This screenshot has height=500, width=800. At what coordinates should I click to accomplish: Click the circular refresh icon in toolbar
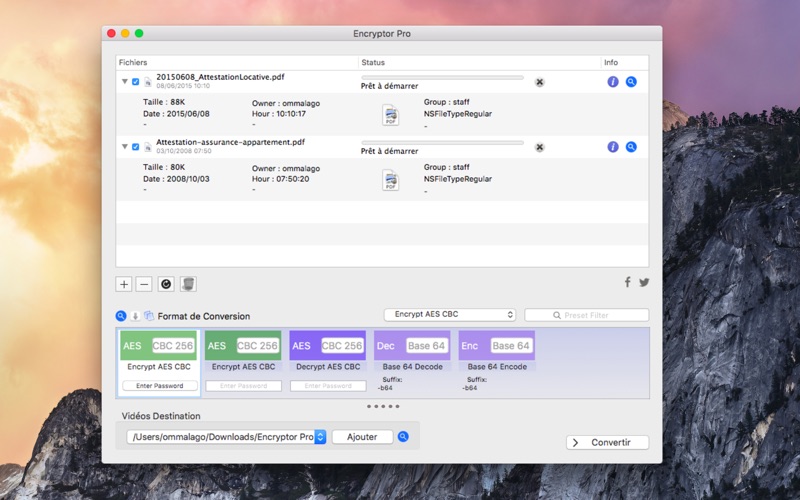pyautogui.click(x=166, y=284)
